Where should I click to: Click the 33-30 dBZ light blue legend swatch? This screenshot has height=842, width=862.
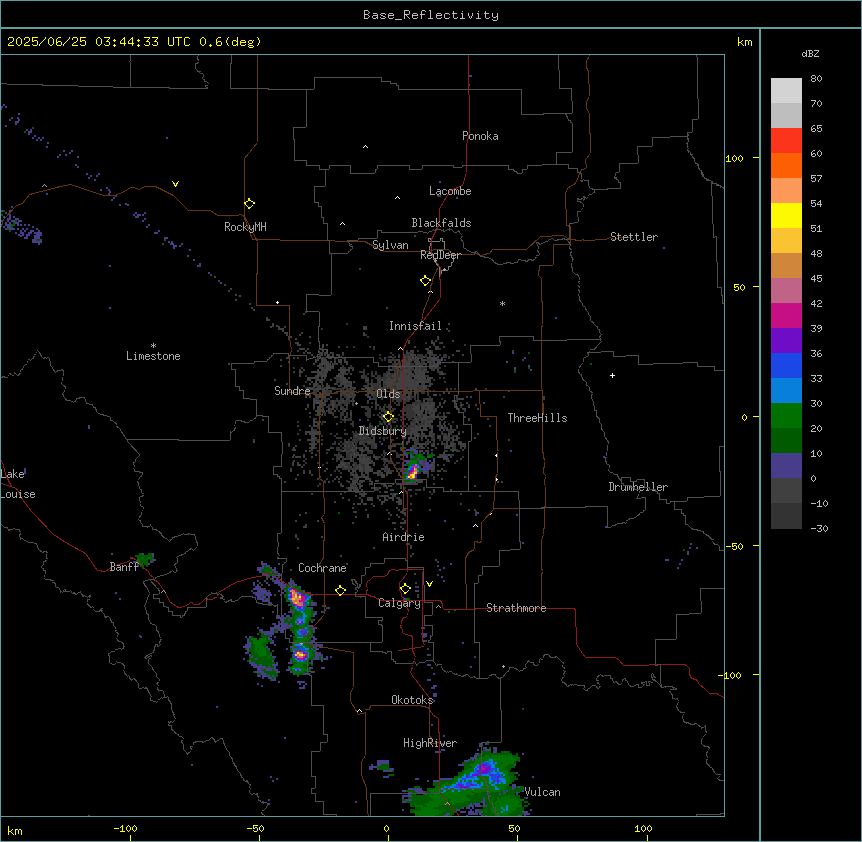pyautogui.click(x=786, y=390)
